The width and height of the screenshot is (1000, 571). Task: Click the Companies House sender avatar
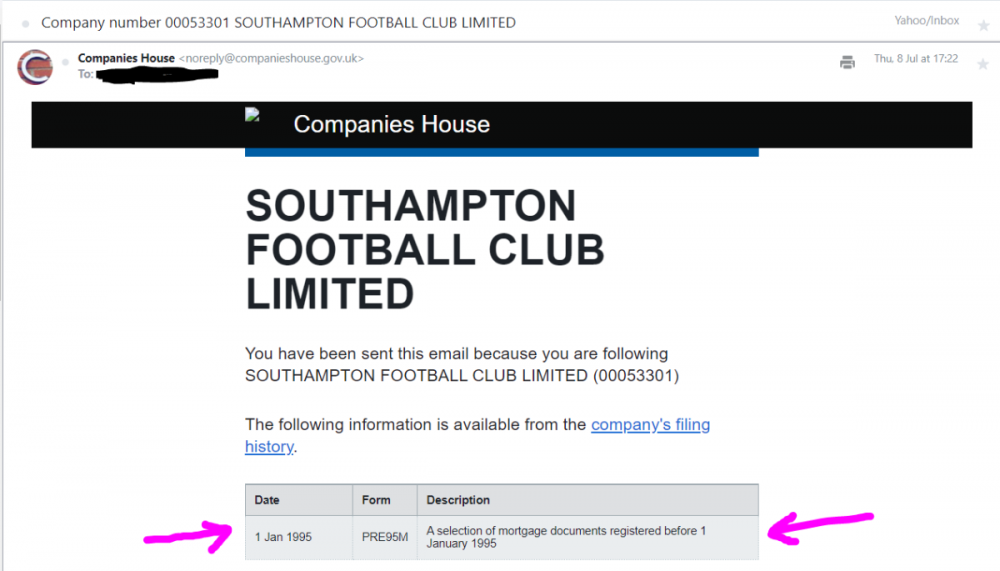(35, 67)
